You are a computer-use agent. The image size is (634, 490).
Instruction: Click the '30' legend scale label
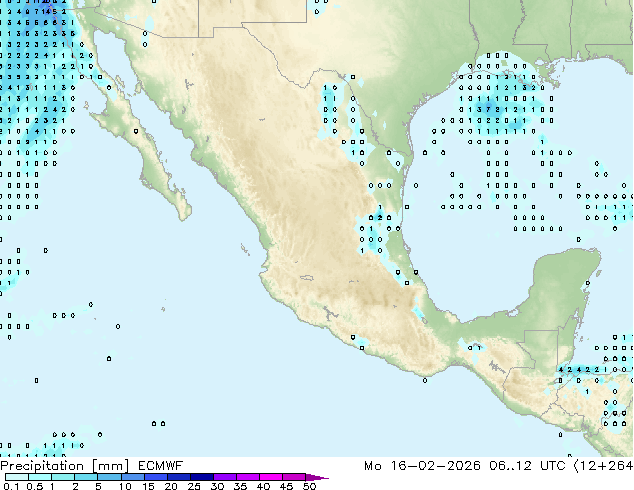(218, 486)
